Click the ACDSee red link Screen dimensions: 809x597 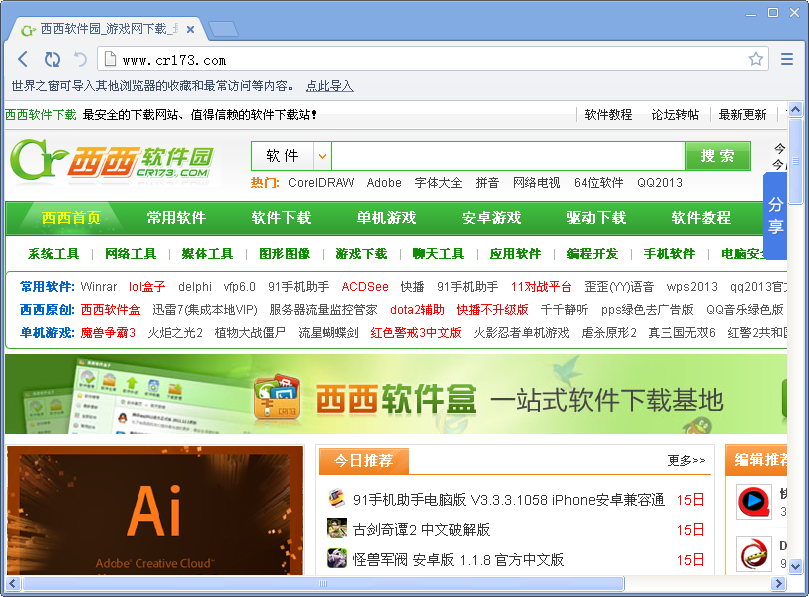pos(365,286)
